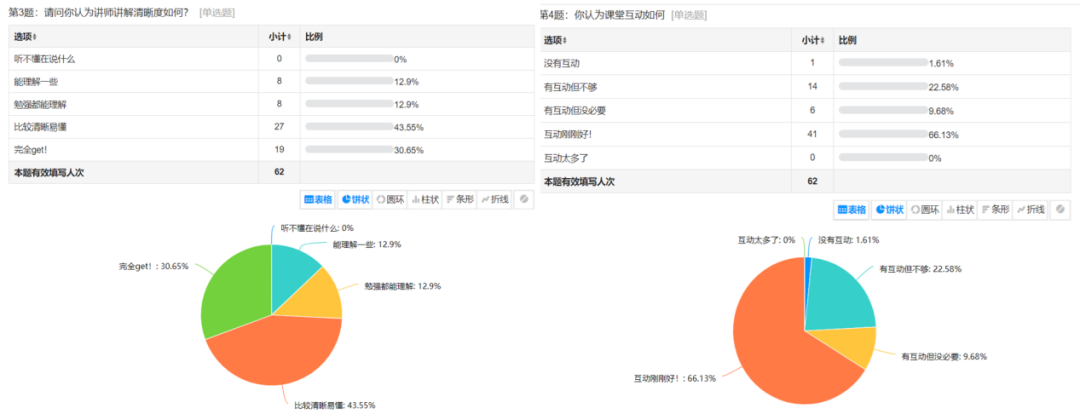
Task: Click the 互动刚刚好! table row label
Action: click(x=568, y=134)
